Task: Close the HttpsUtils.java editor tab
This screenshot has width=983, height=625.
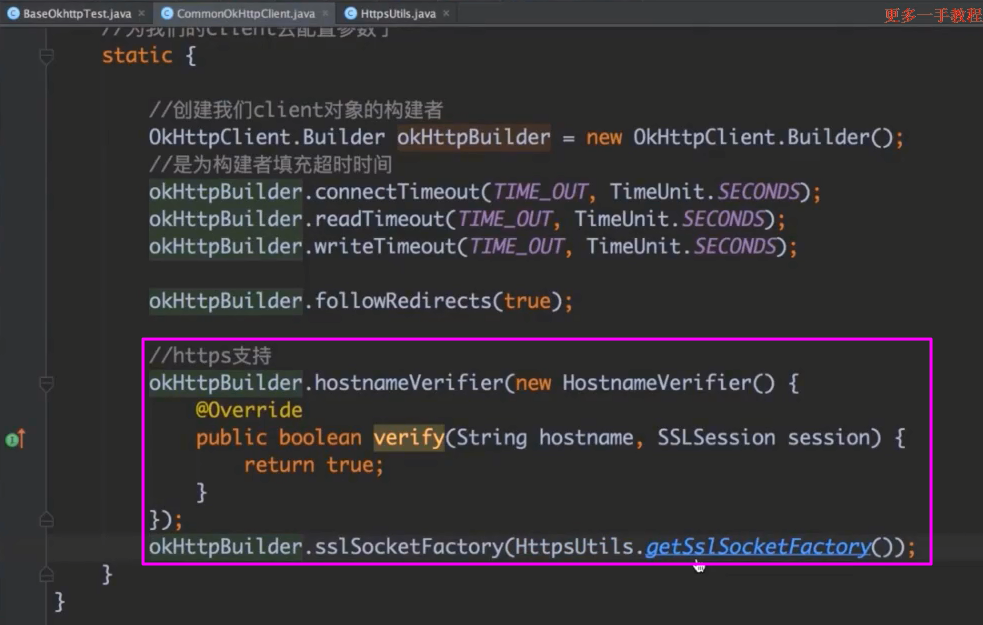Action: [x=445, y=14]
